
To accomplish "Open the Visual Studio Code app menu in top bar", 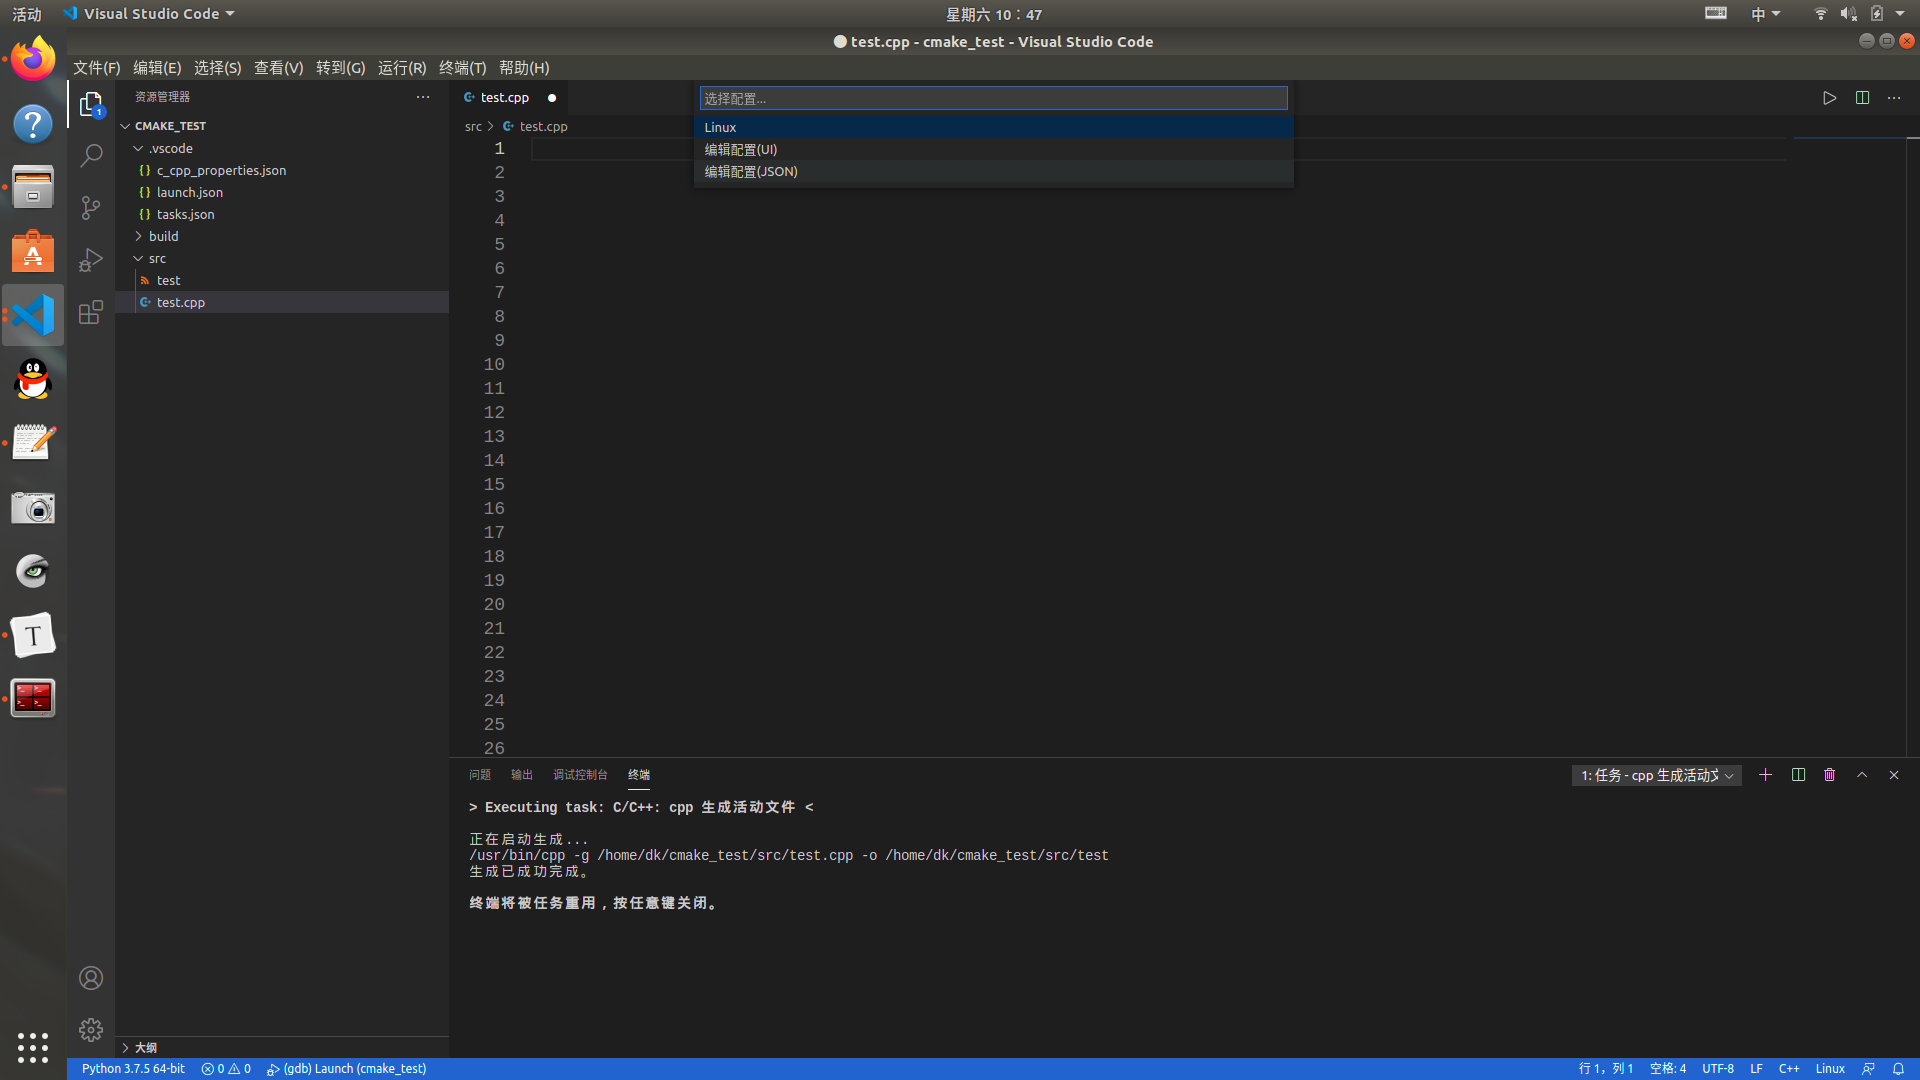I will pyautogui.click(x=148, y=14).
